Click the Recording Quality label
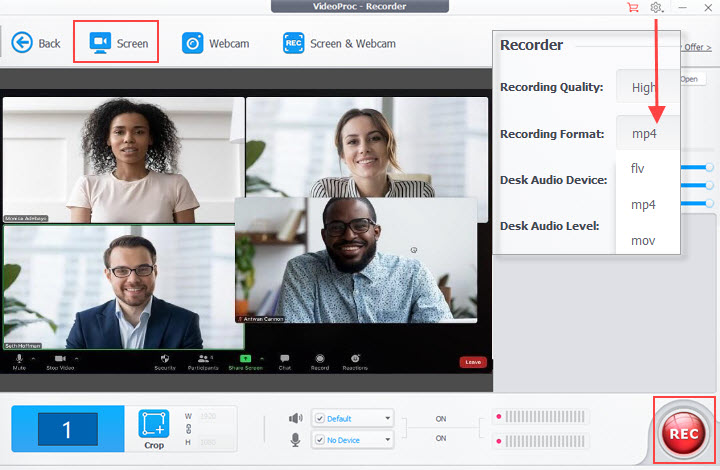The height and width of the screenshot is (470, 720). point(551,87)
